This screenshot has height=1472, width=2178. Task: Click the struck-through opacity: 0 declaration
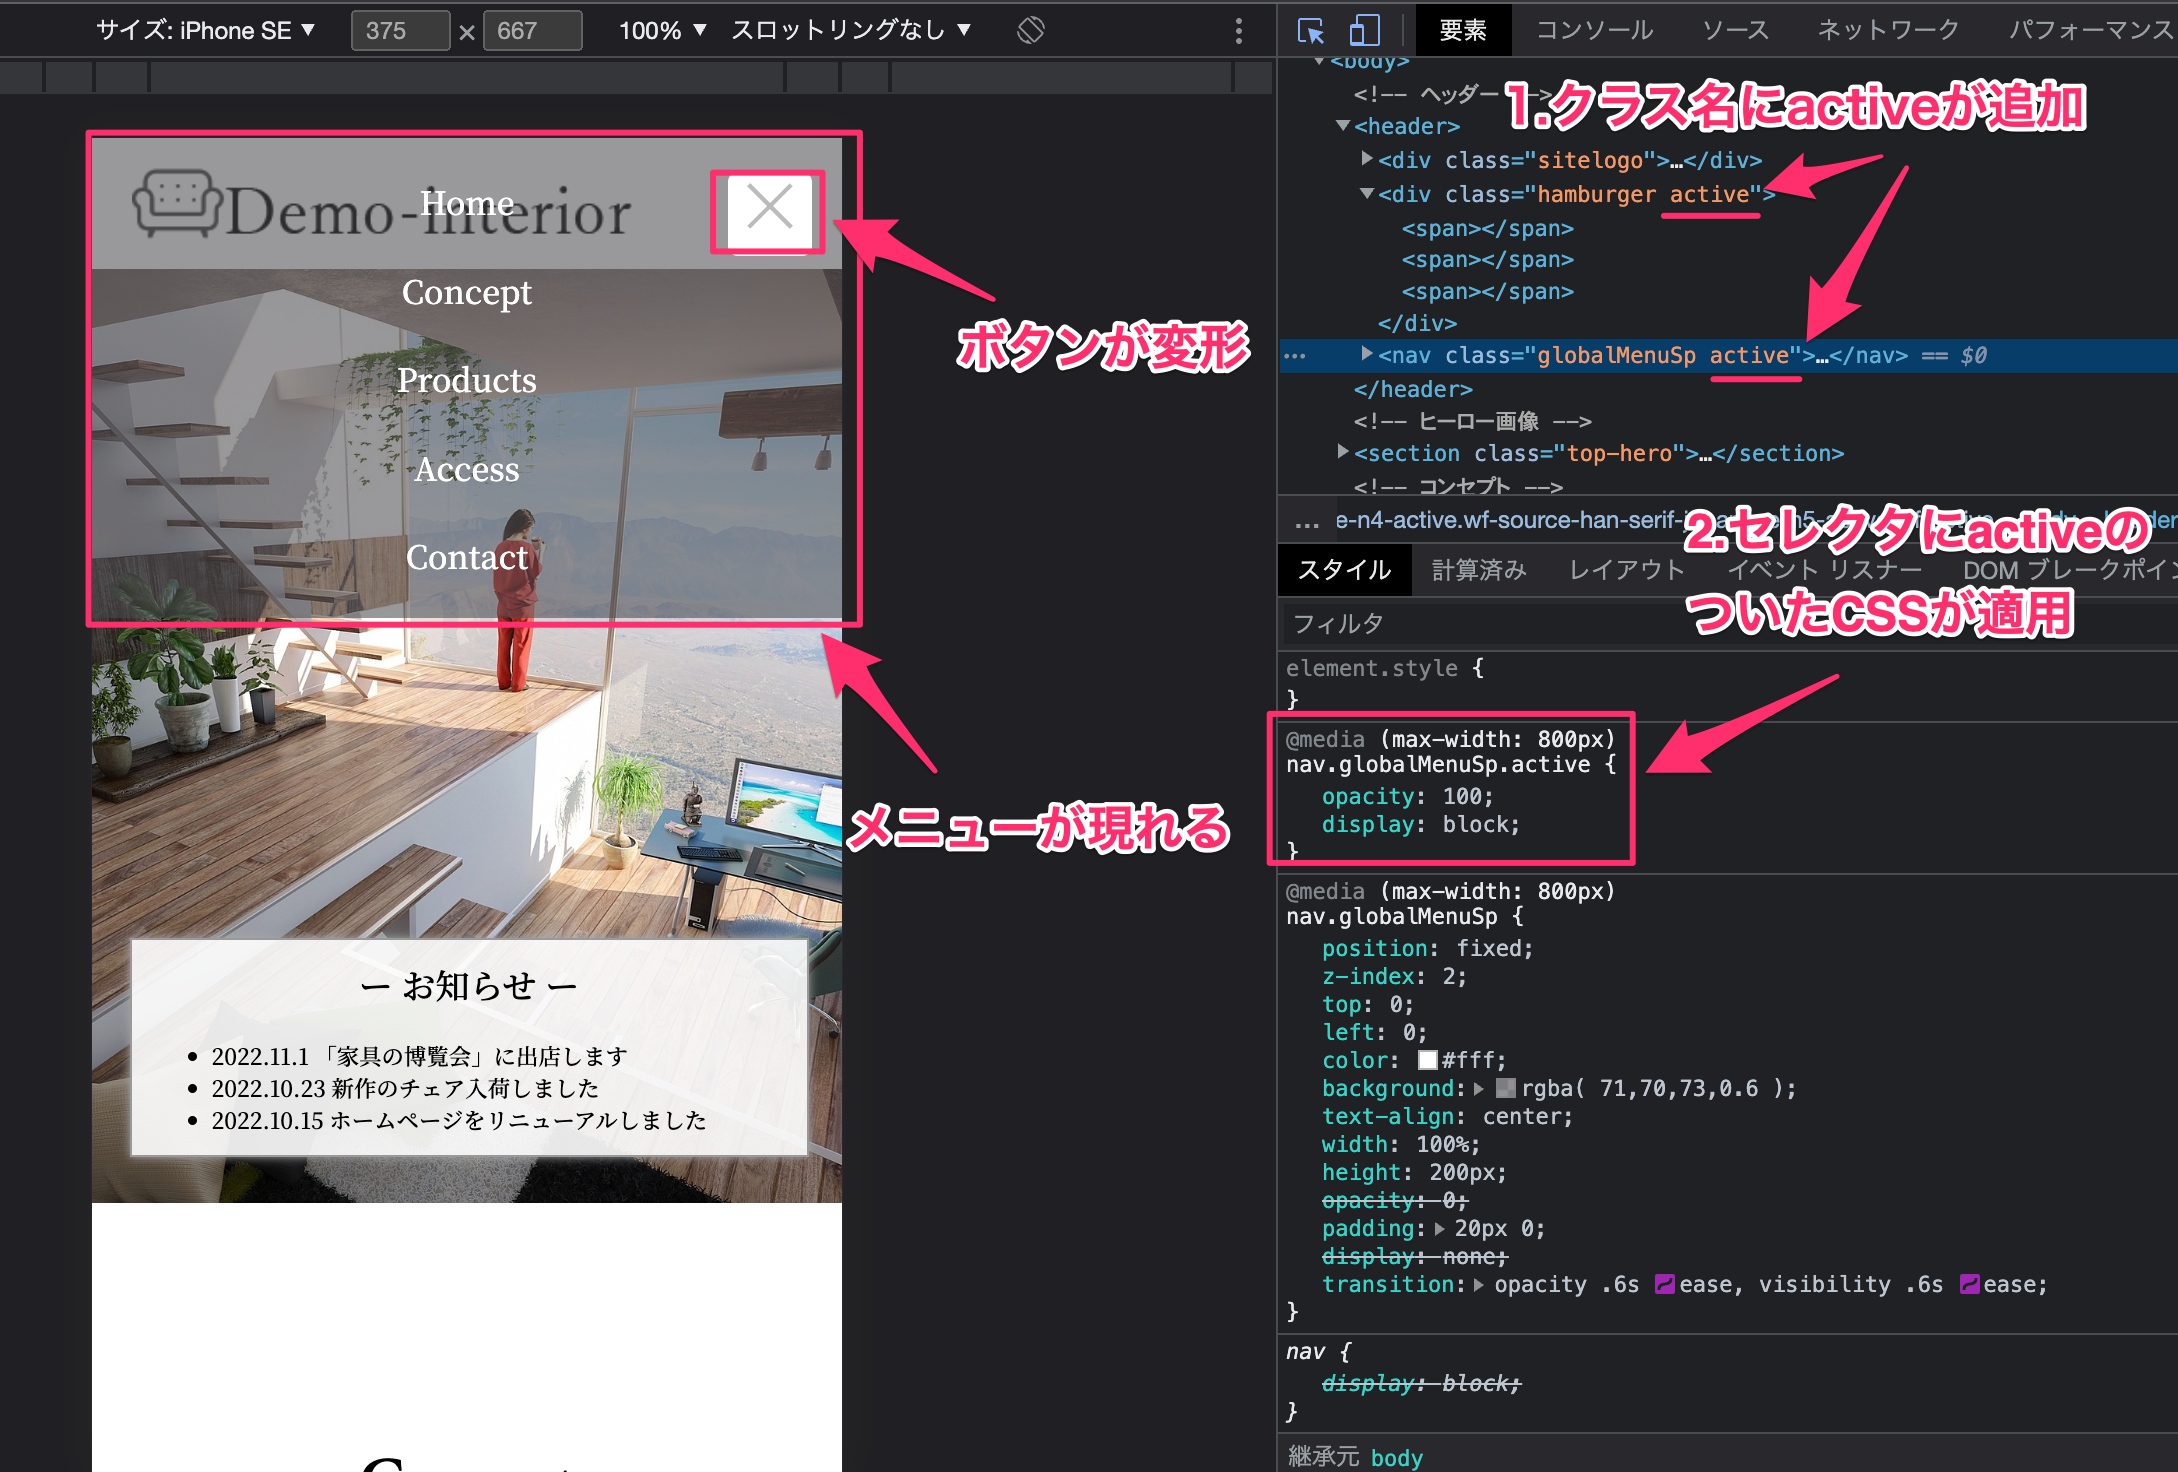pos(1394,1200)
